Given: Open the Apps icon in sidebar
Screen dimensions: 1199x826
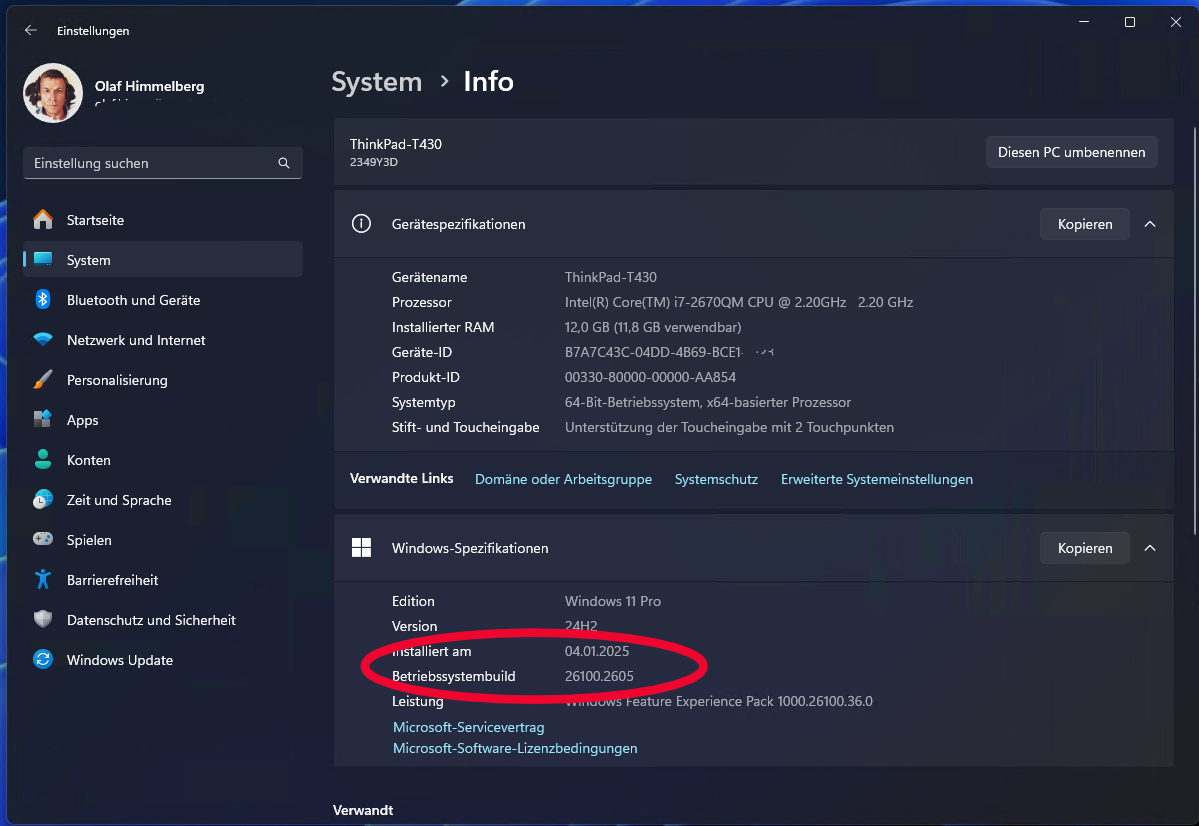Looking at the screenshot, I should (x=43, y=419).
